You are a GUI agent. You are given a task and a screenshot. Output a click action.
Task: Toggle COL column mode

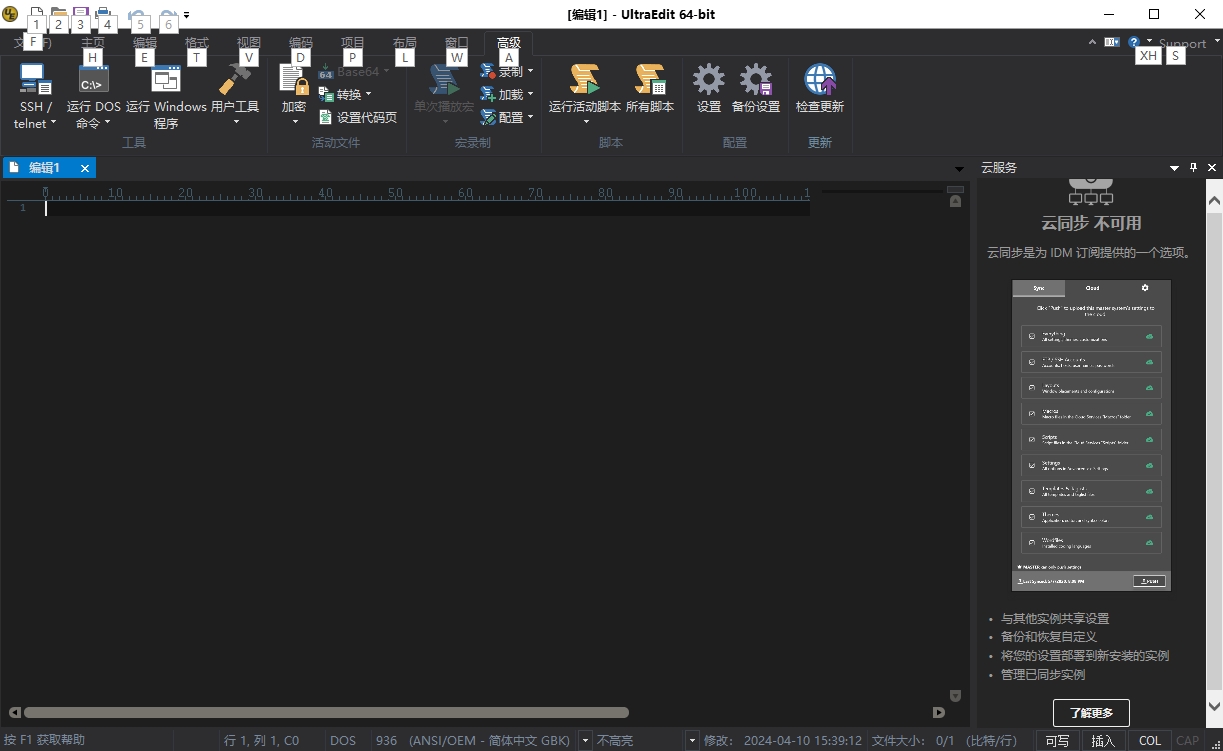click(1150, 741)
